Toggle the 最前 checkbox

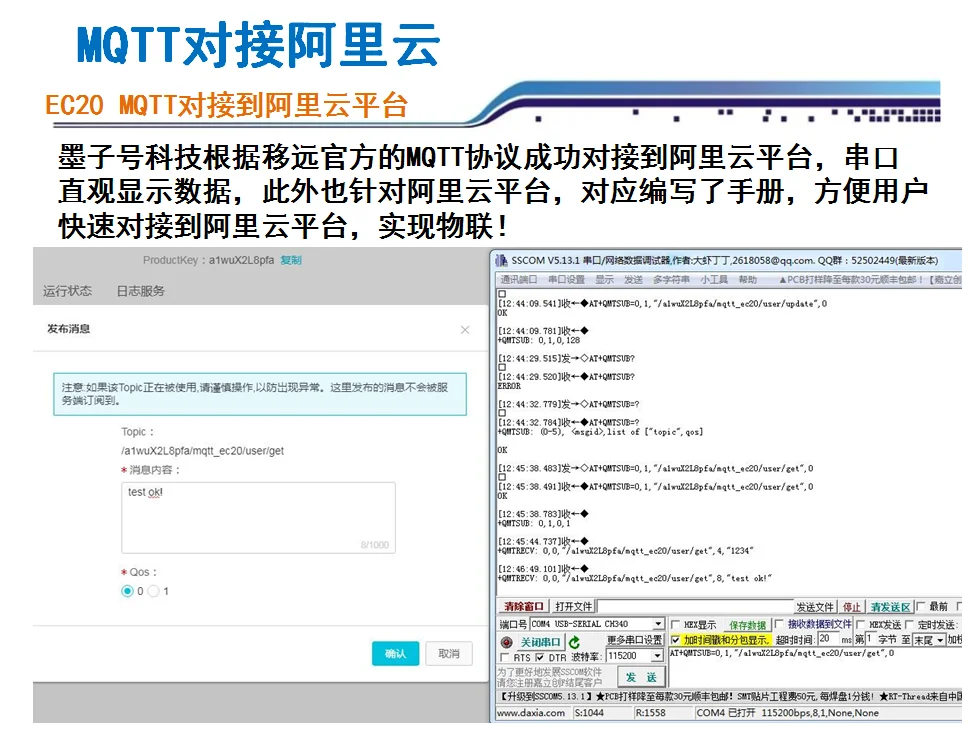pos(921,606)
